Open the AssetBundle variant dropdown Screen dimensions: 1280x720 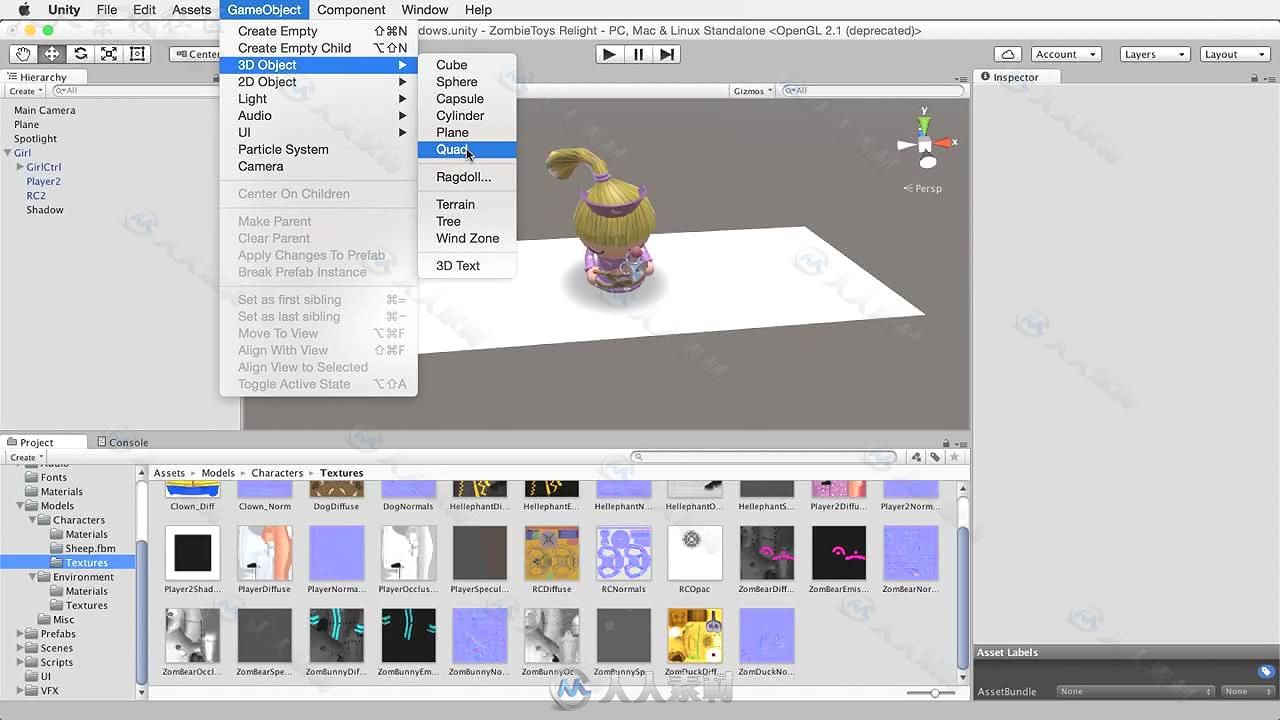coord(1247,691)
